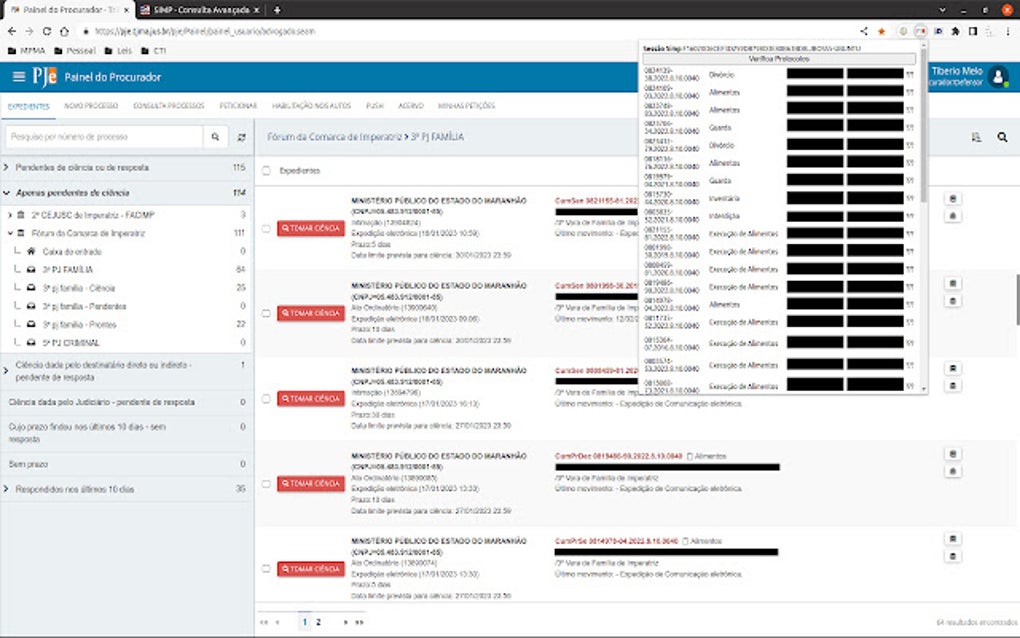Click the first TOMAR CIÊNCIA button

pyautogui.click(x=311, y=228)
